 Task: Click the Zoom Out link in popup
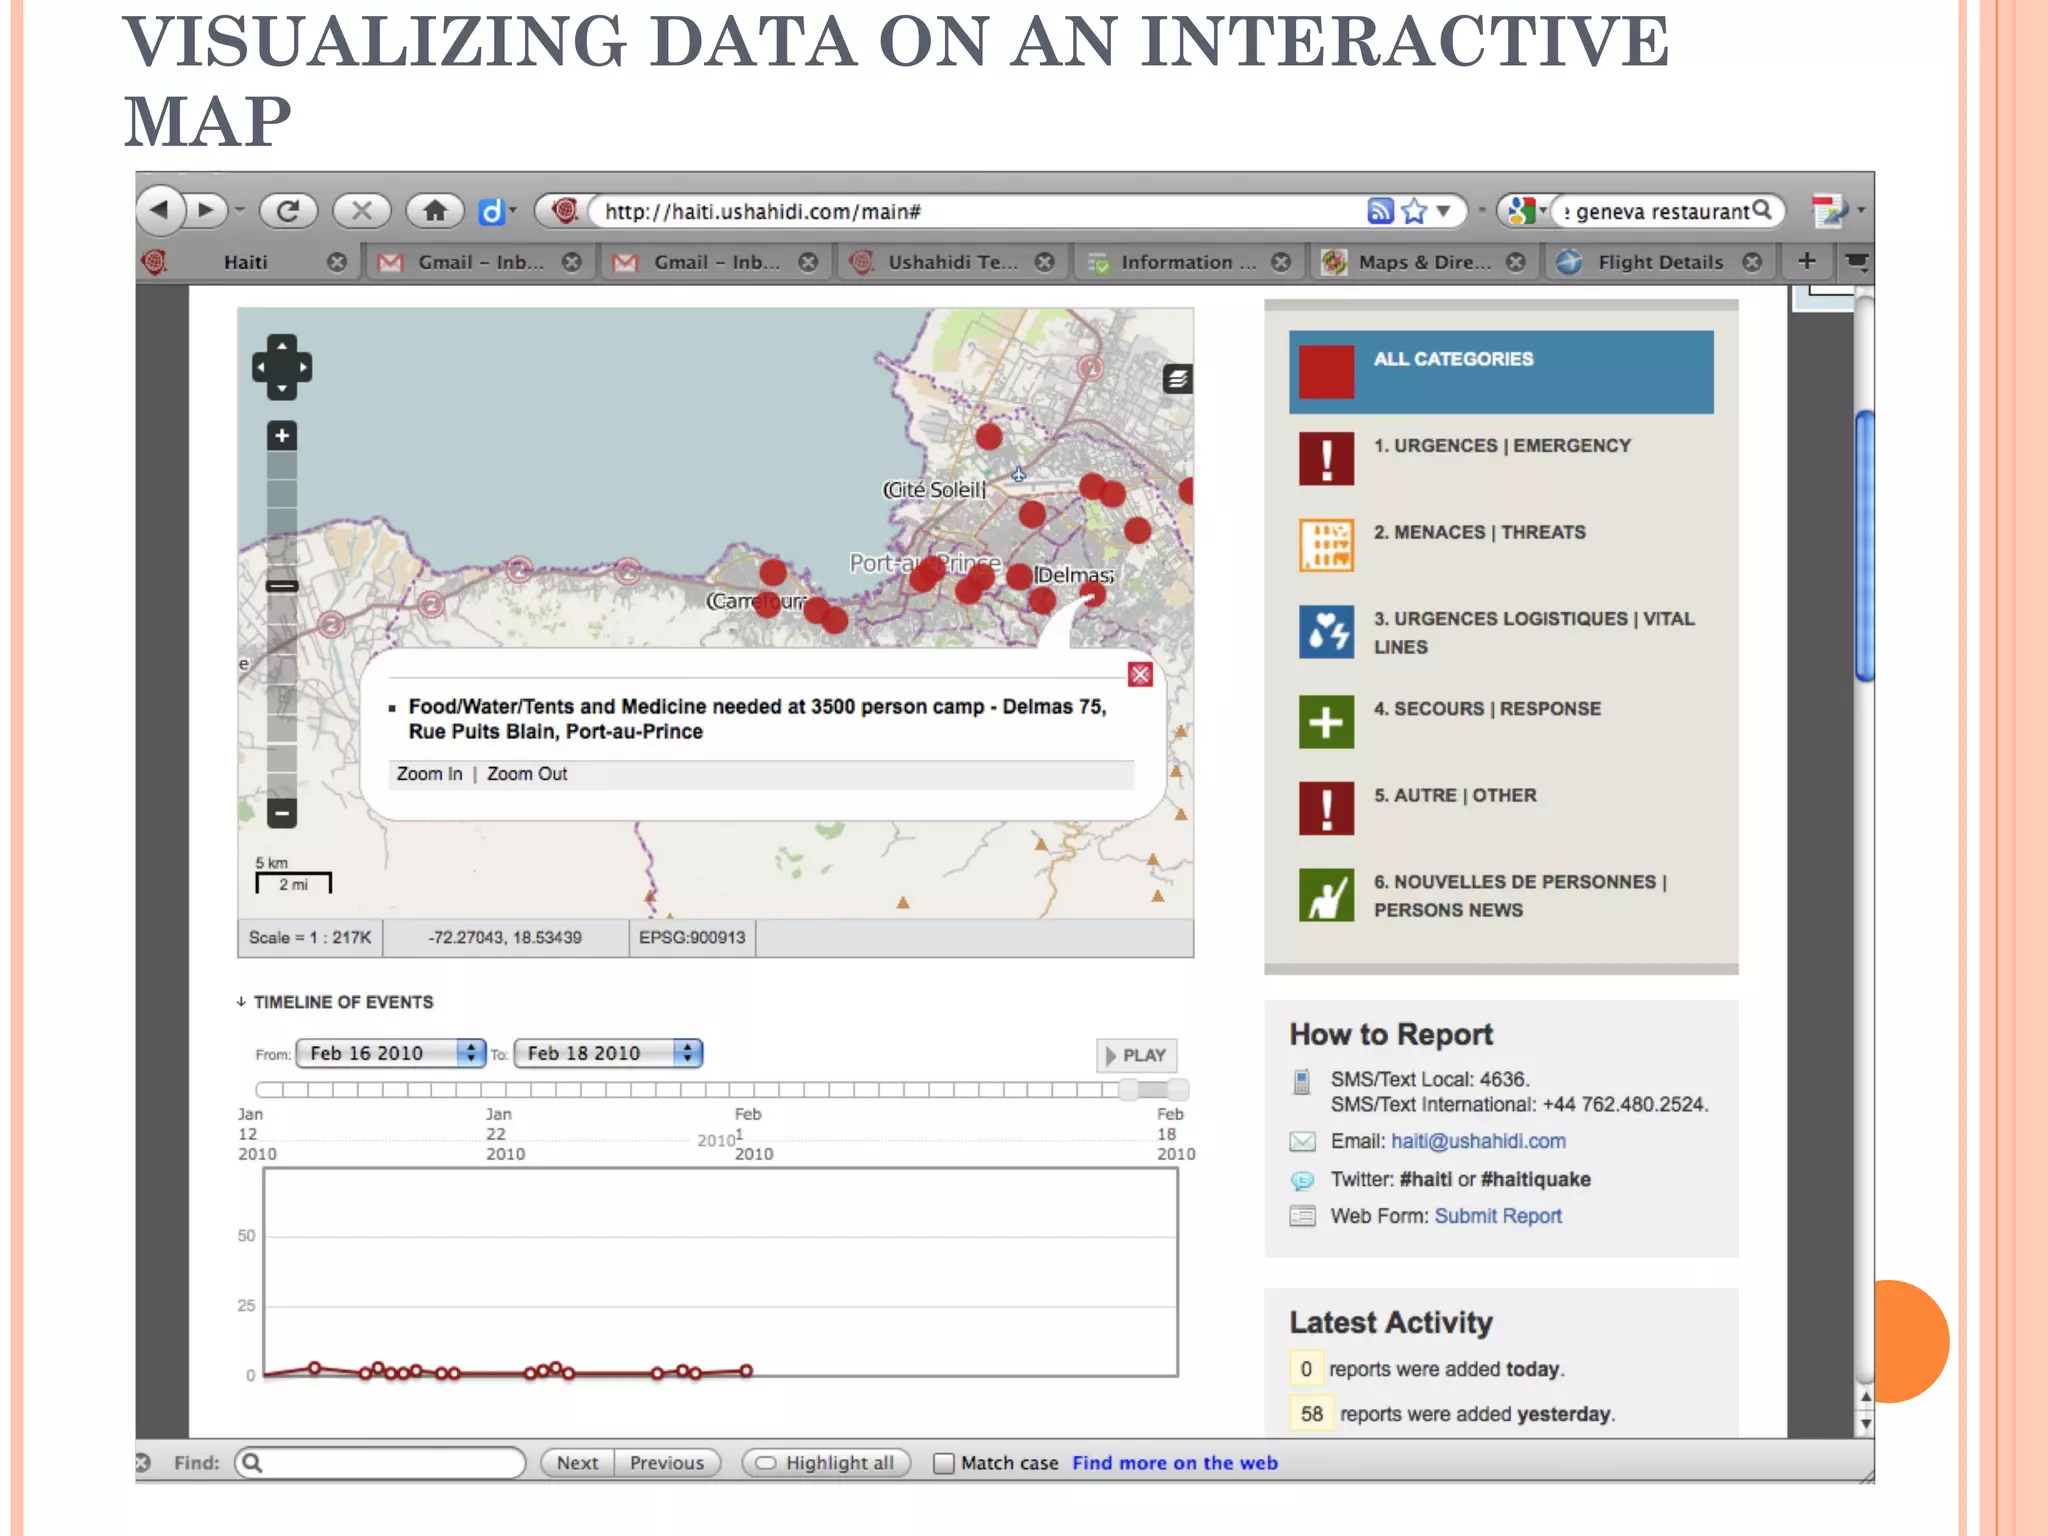click(527, 774)
